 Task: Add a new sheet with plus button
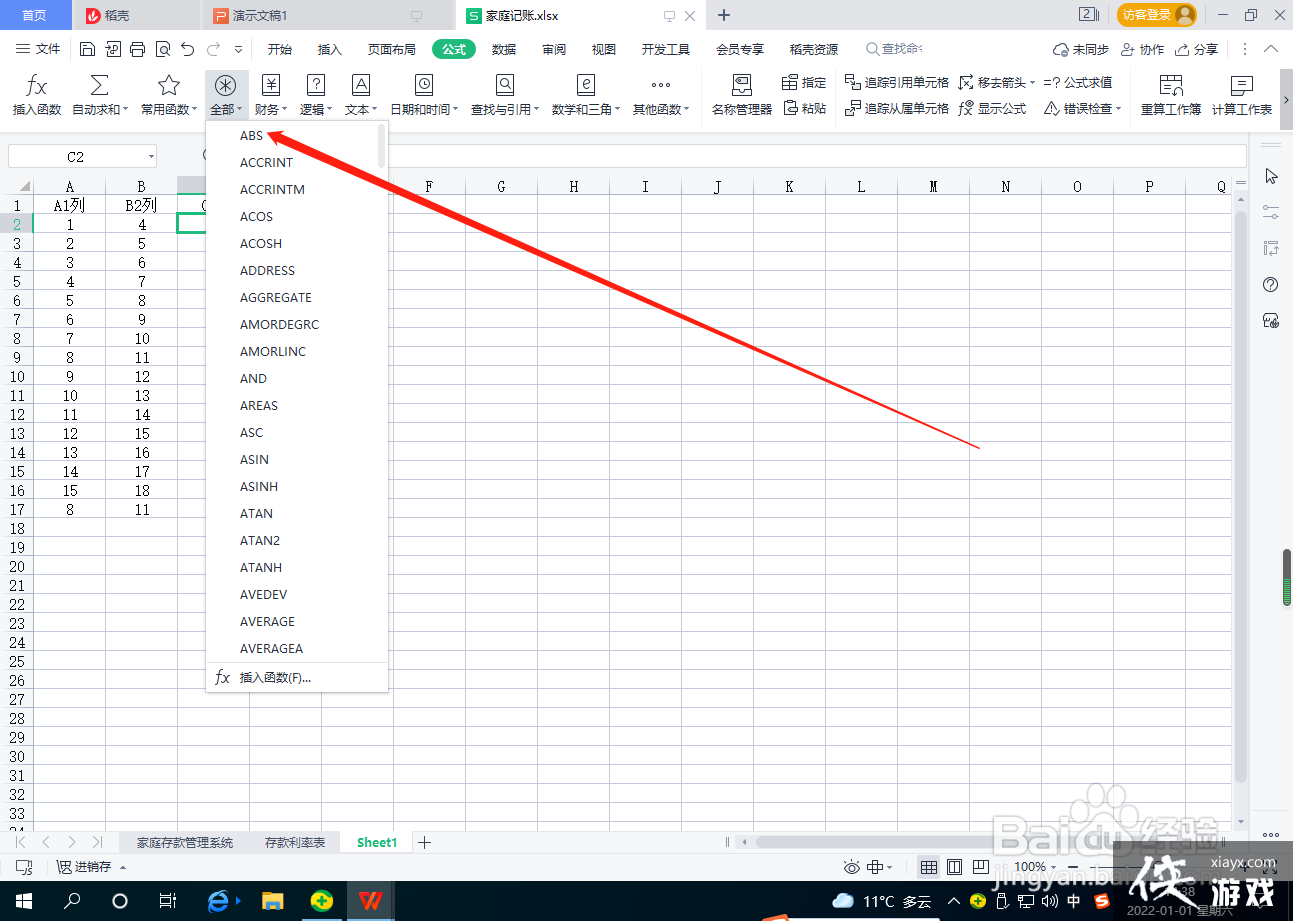click(x=424, y=842)
